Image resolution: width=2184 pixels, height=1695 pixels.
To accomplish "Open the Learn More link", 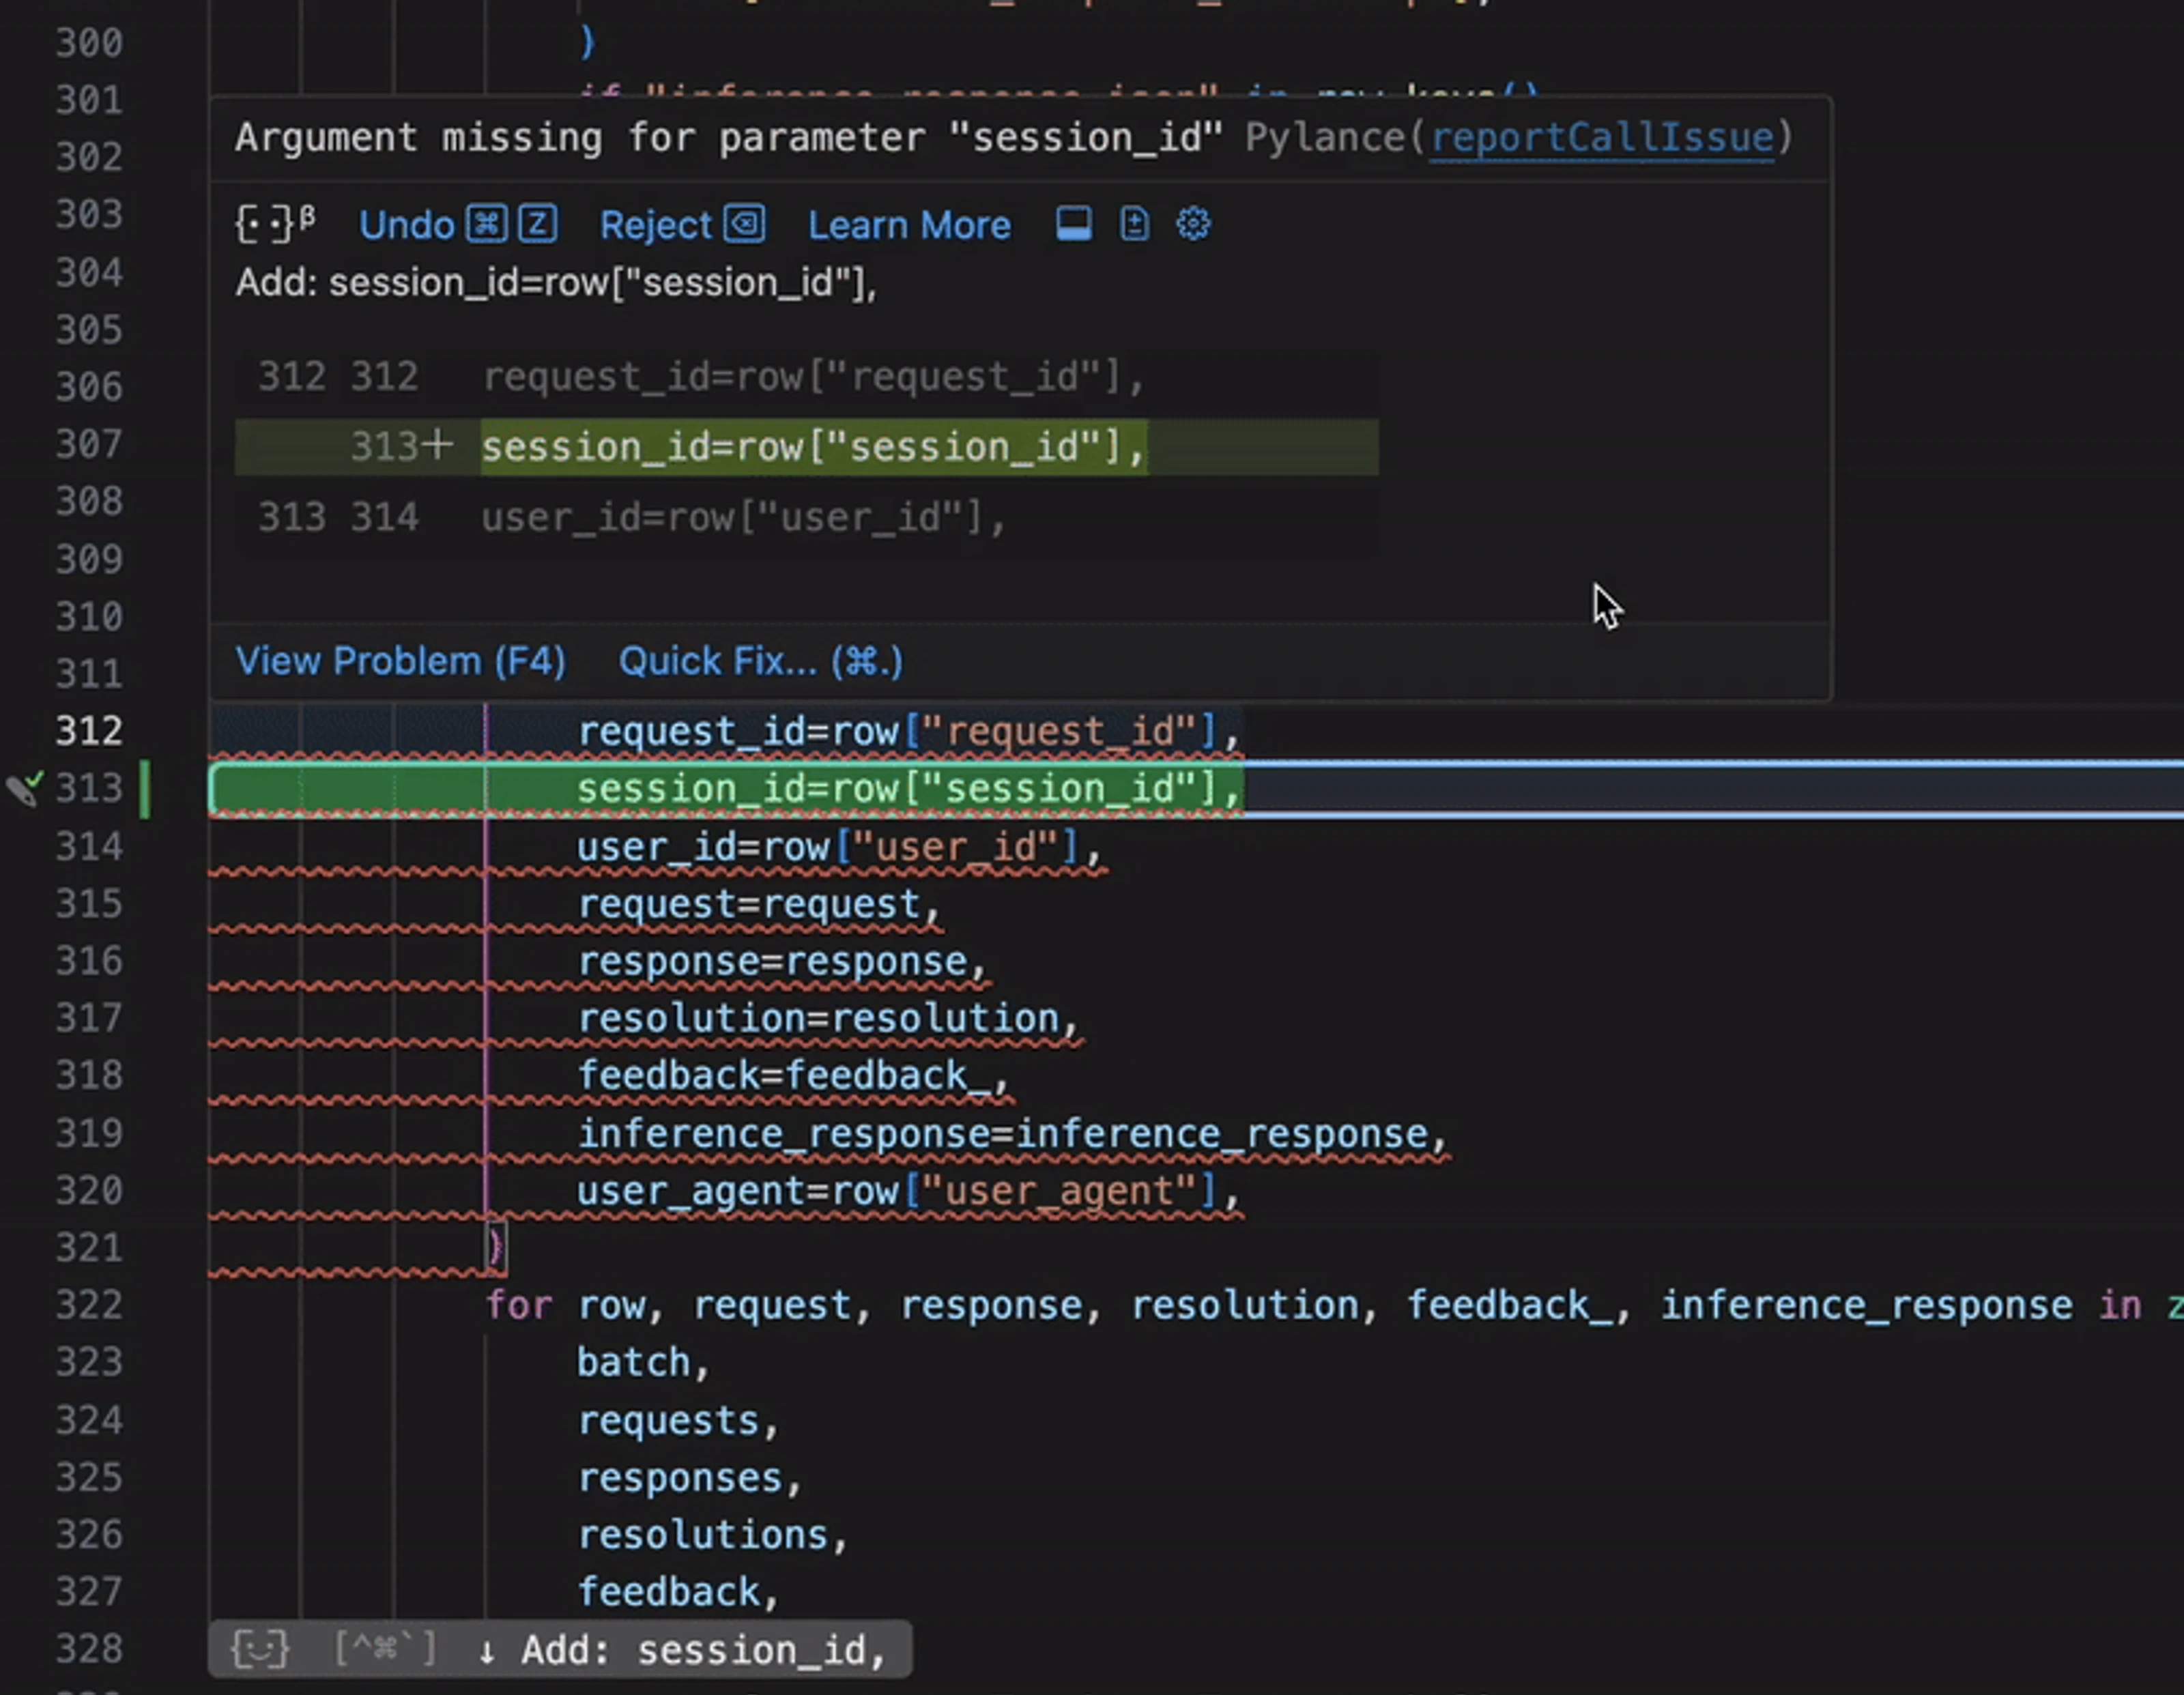I will pos(908,225).
